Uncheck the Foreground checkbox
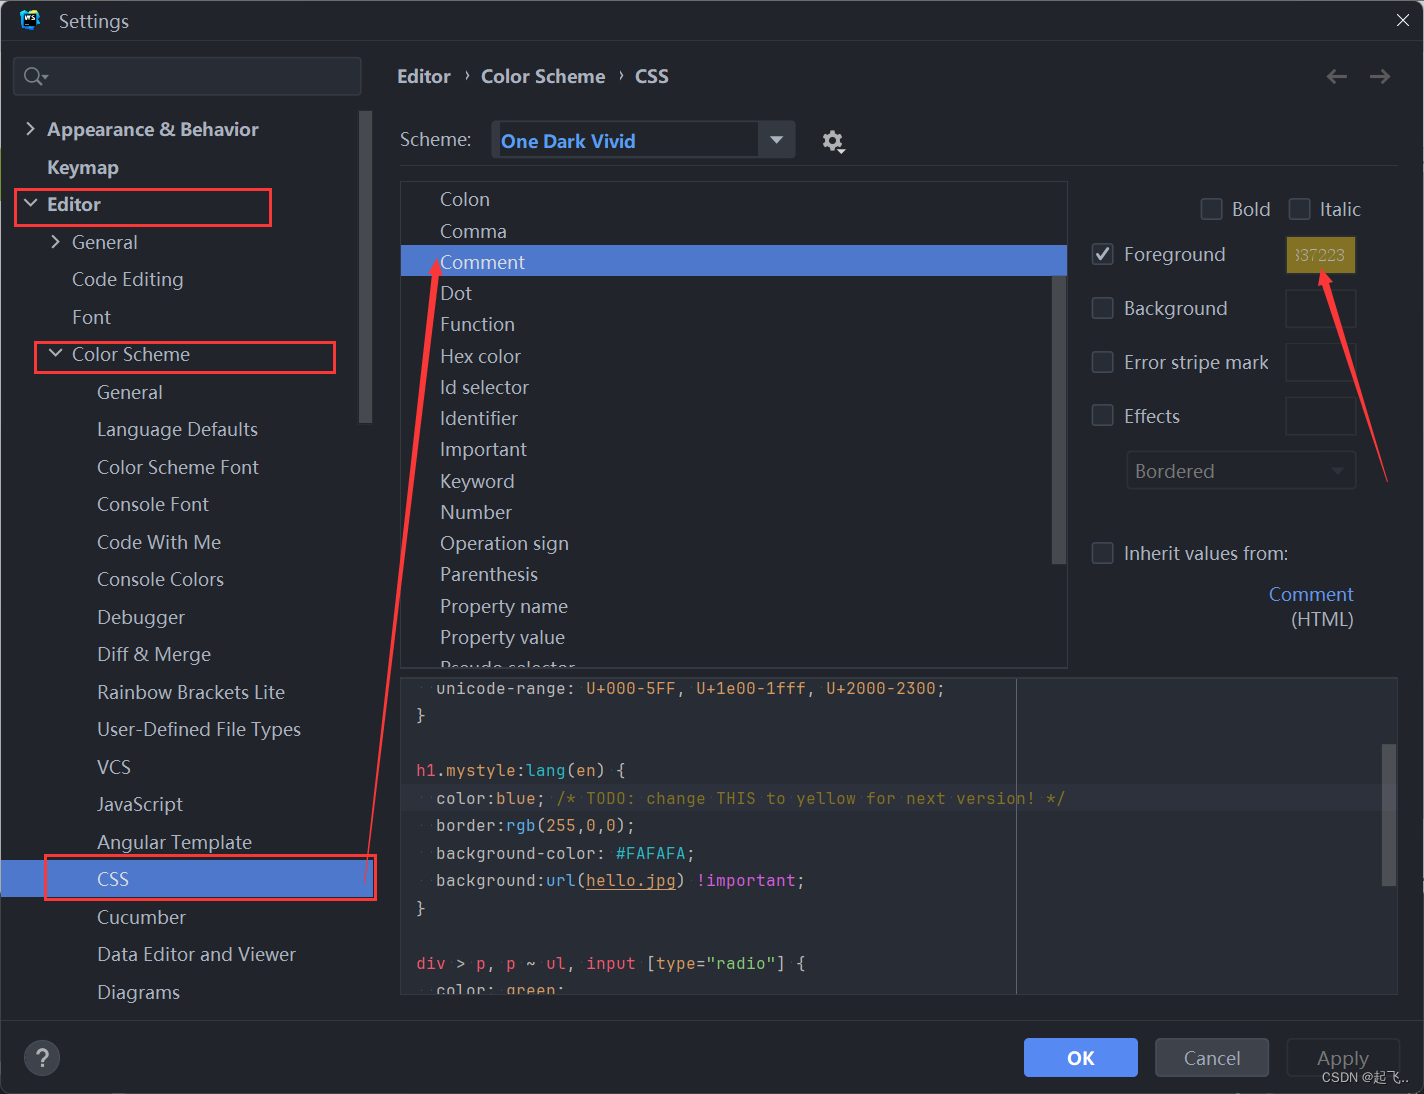1424x1094 pixels. [1102, 254]
